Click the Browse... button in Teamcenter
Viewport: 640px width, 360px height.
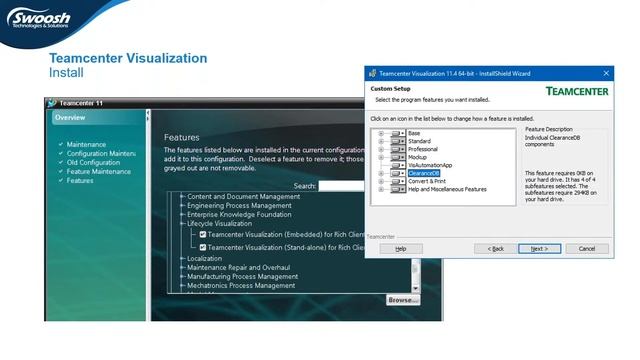[403, 300]
